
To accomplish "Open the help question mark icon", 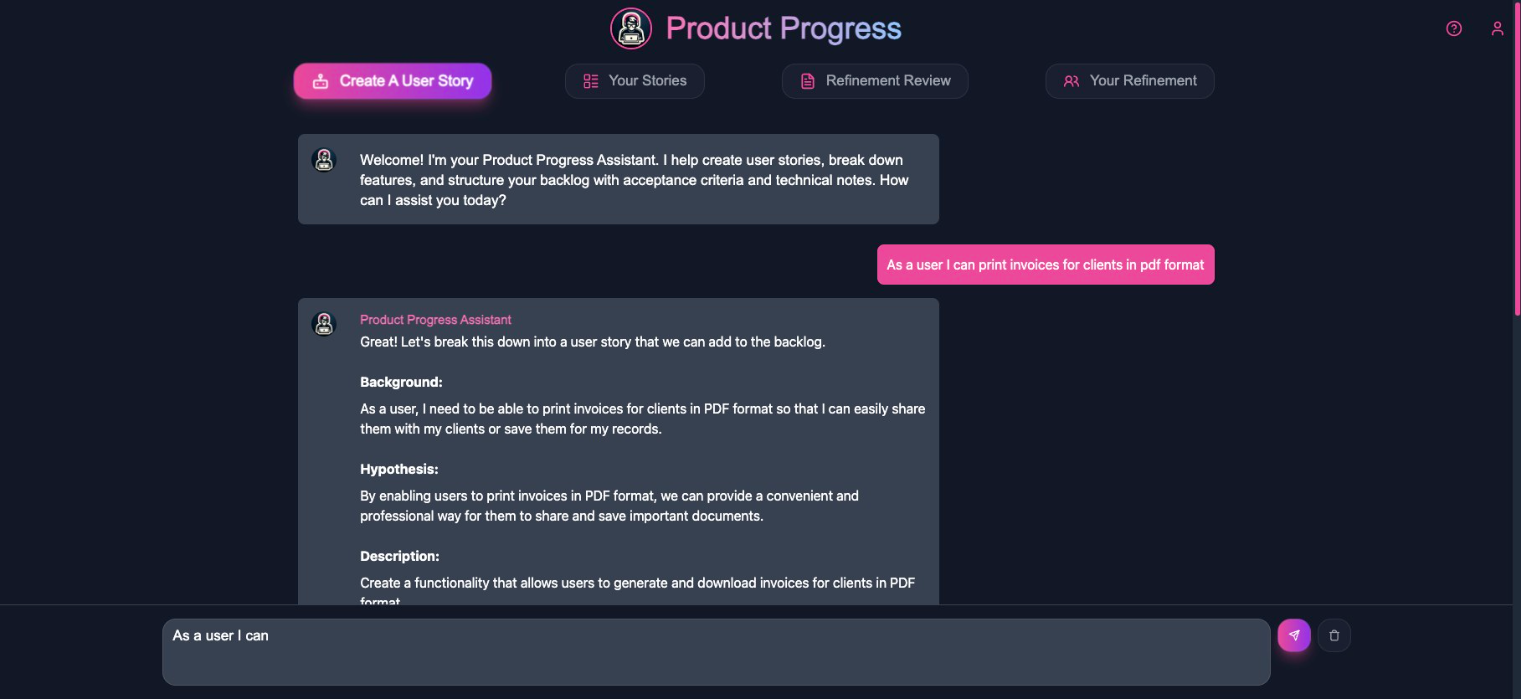I will 1454,28.
